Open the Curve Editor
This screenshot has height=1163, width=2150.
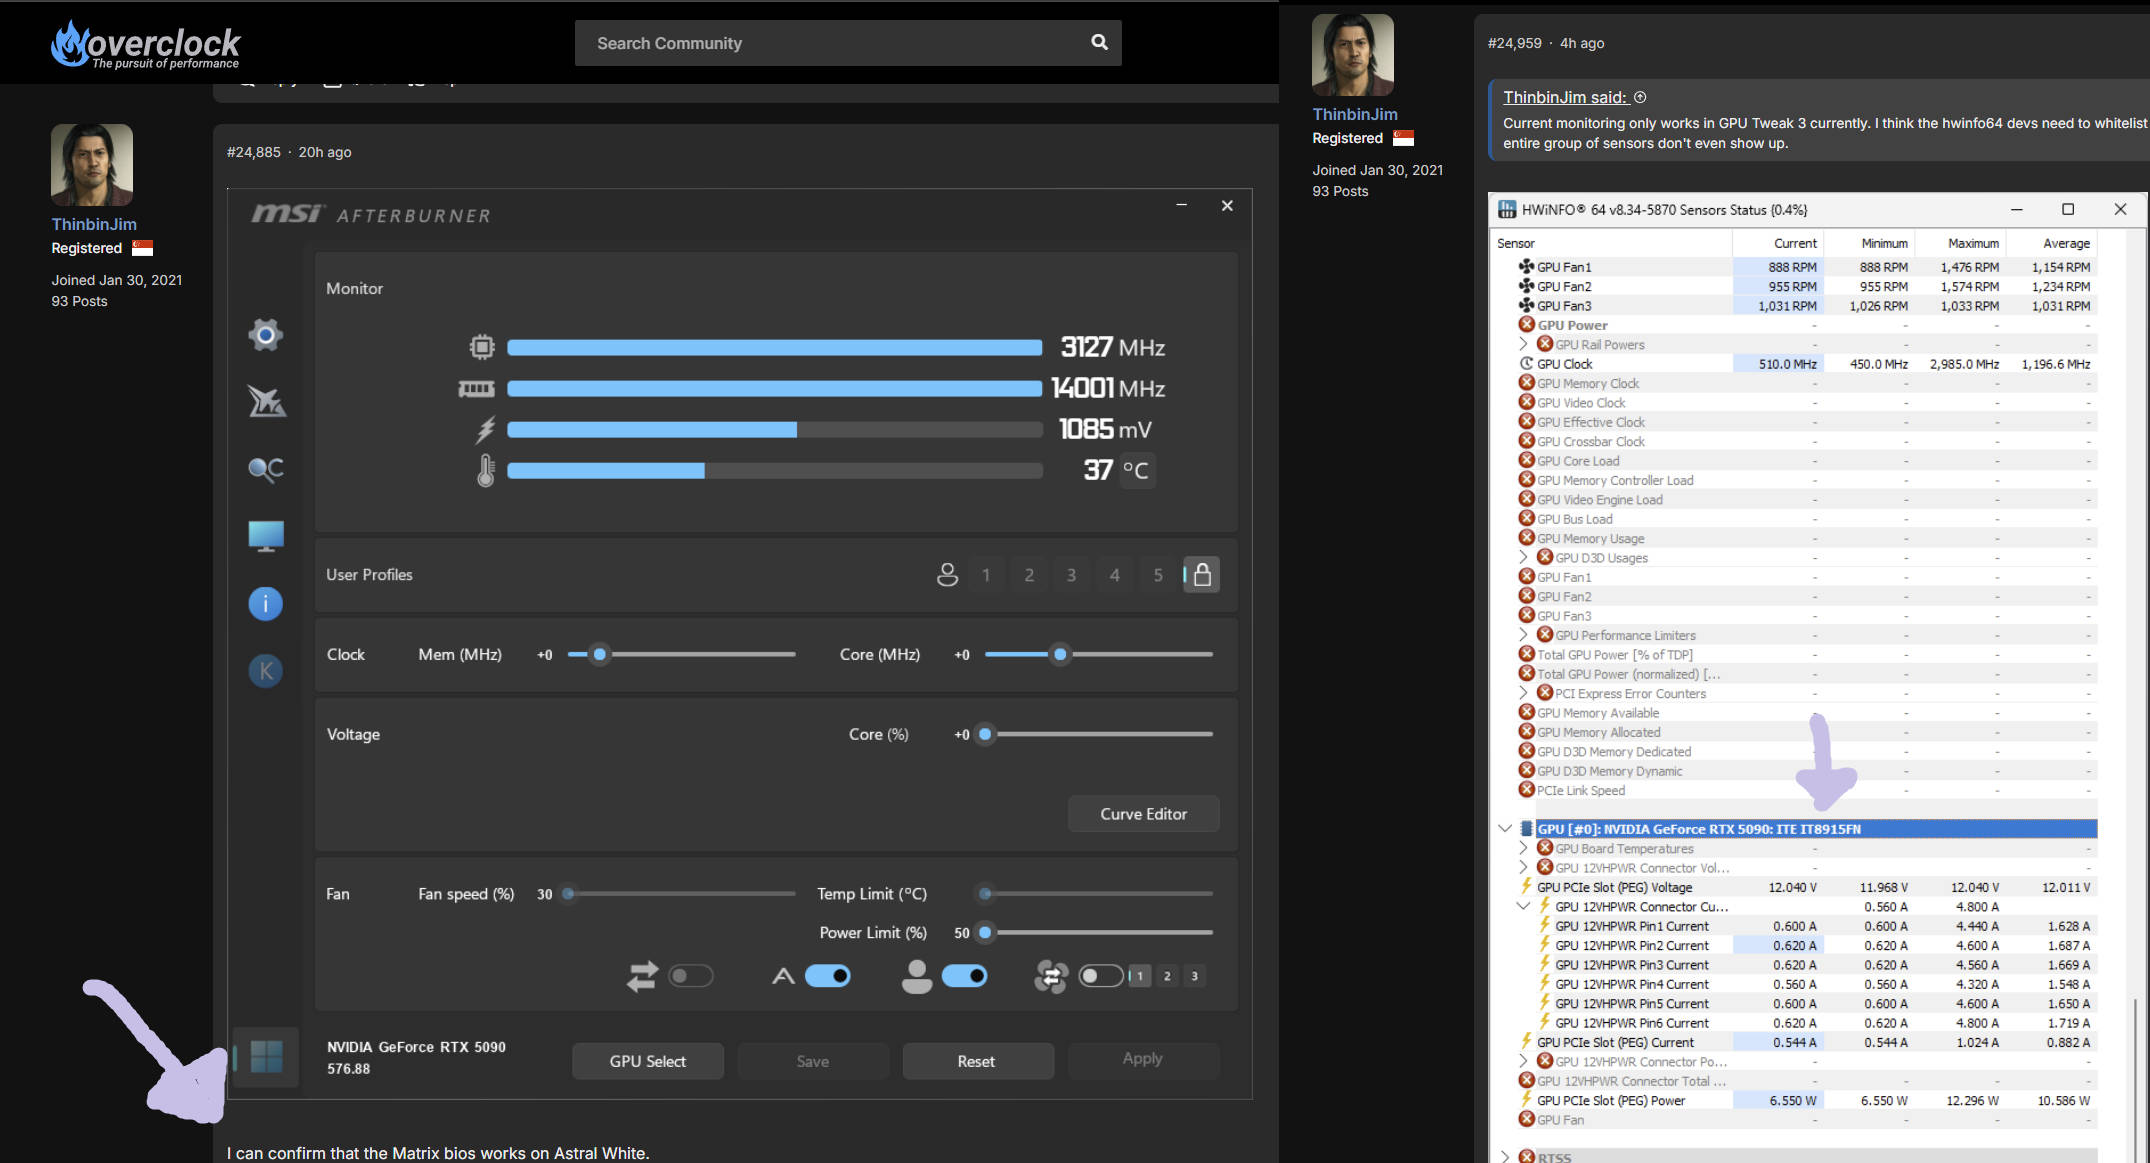1143,814
